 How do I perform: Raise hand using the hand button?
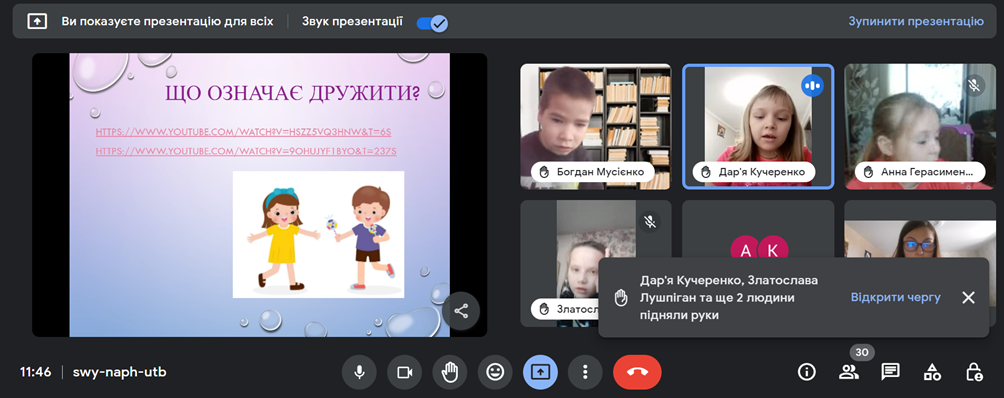pos(449,372)
